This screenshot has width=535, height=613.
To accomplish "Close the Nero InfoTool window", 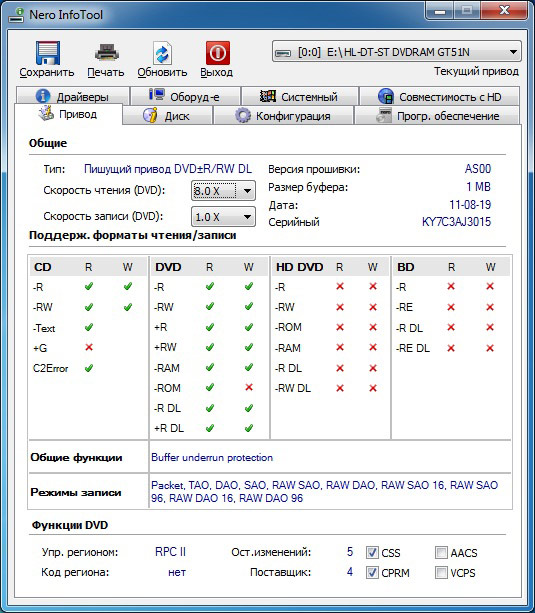I will [x=504, y=11].
